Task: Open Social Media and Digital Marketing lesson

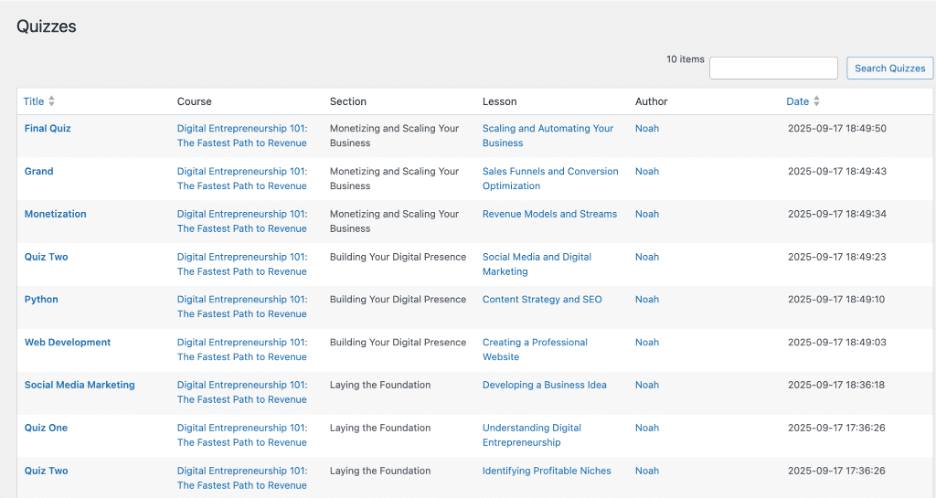Action: [537, 264]
